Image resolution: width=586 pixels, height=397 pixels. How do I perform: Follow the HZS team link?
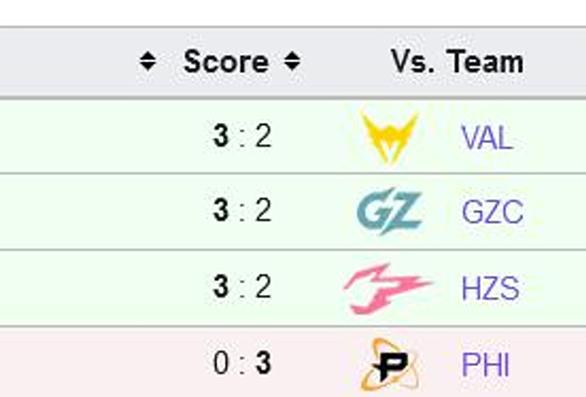pyautogui.click(x=490, y=288)
